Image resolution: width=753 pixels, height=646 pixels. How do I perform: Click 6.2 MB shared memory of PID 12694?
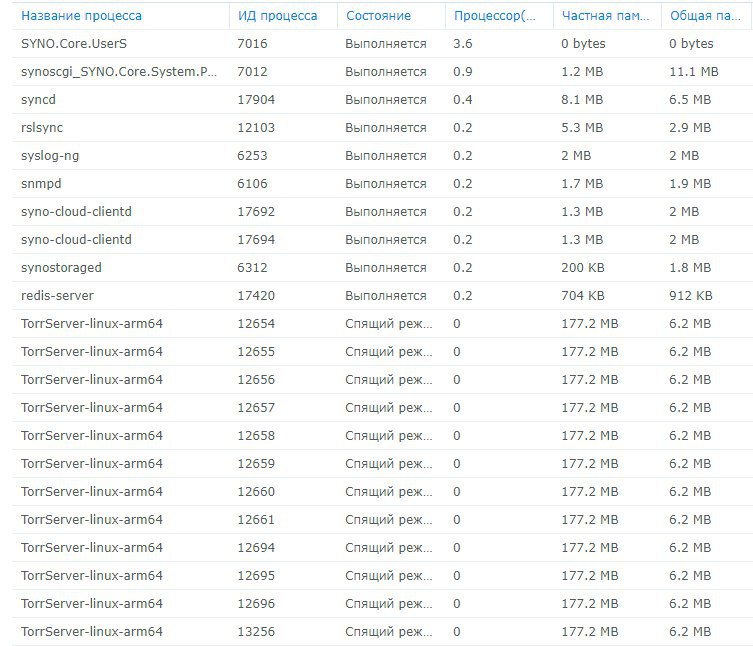(x=690, y=547)
